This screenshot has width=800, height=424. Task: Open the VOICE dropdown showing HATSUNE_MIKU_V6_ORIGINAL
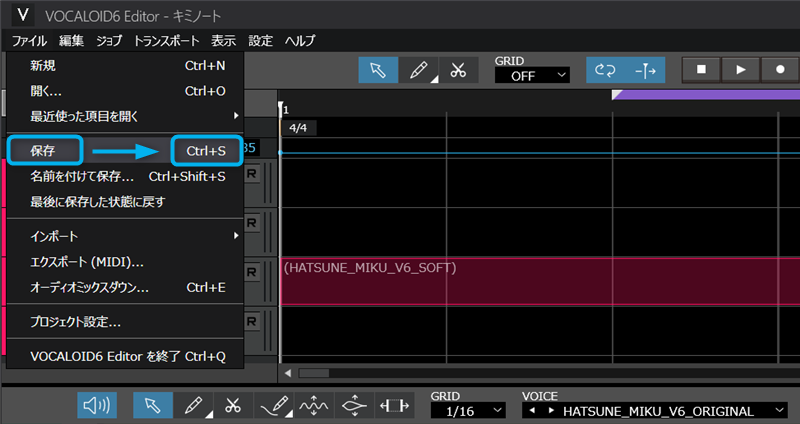click(654, 411)
